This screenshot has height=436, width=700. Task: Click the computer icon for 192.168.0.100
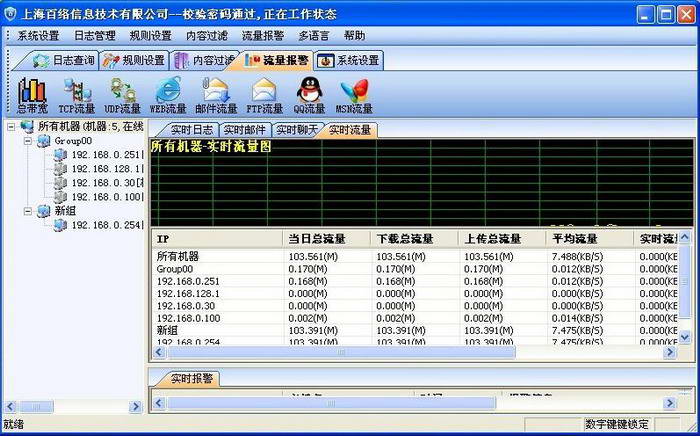click(60, 197)
